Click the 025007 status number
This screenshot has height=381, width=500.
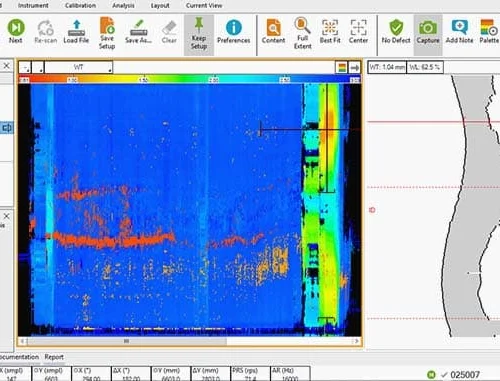tap(465, 375)
